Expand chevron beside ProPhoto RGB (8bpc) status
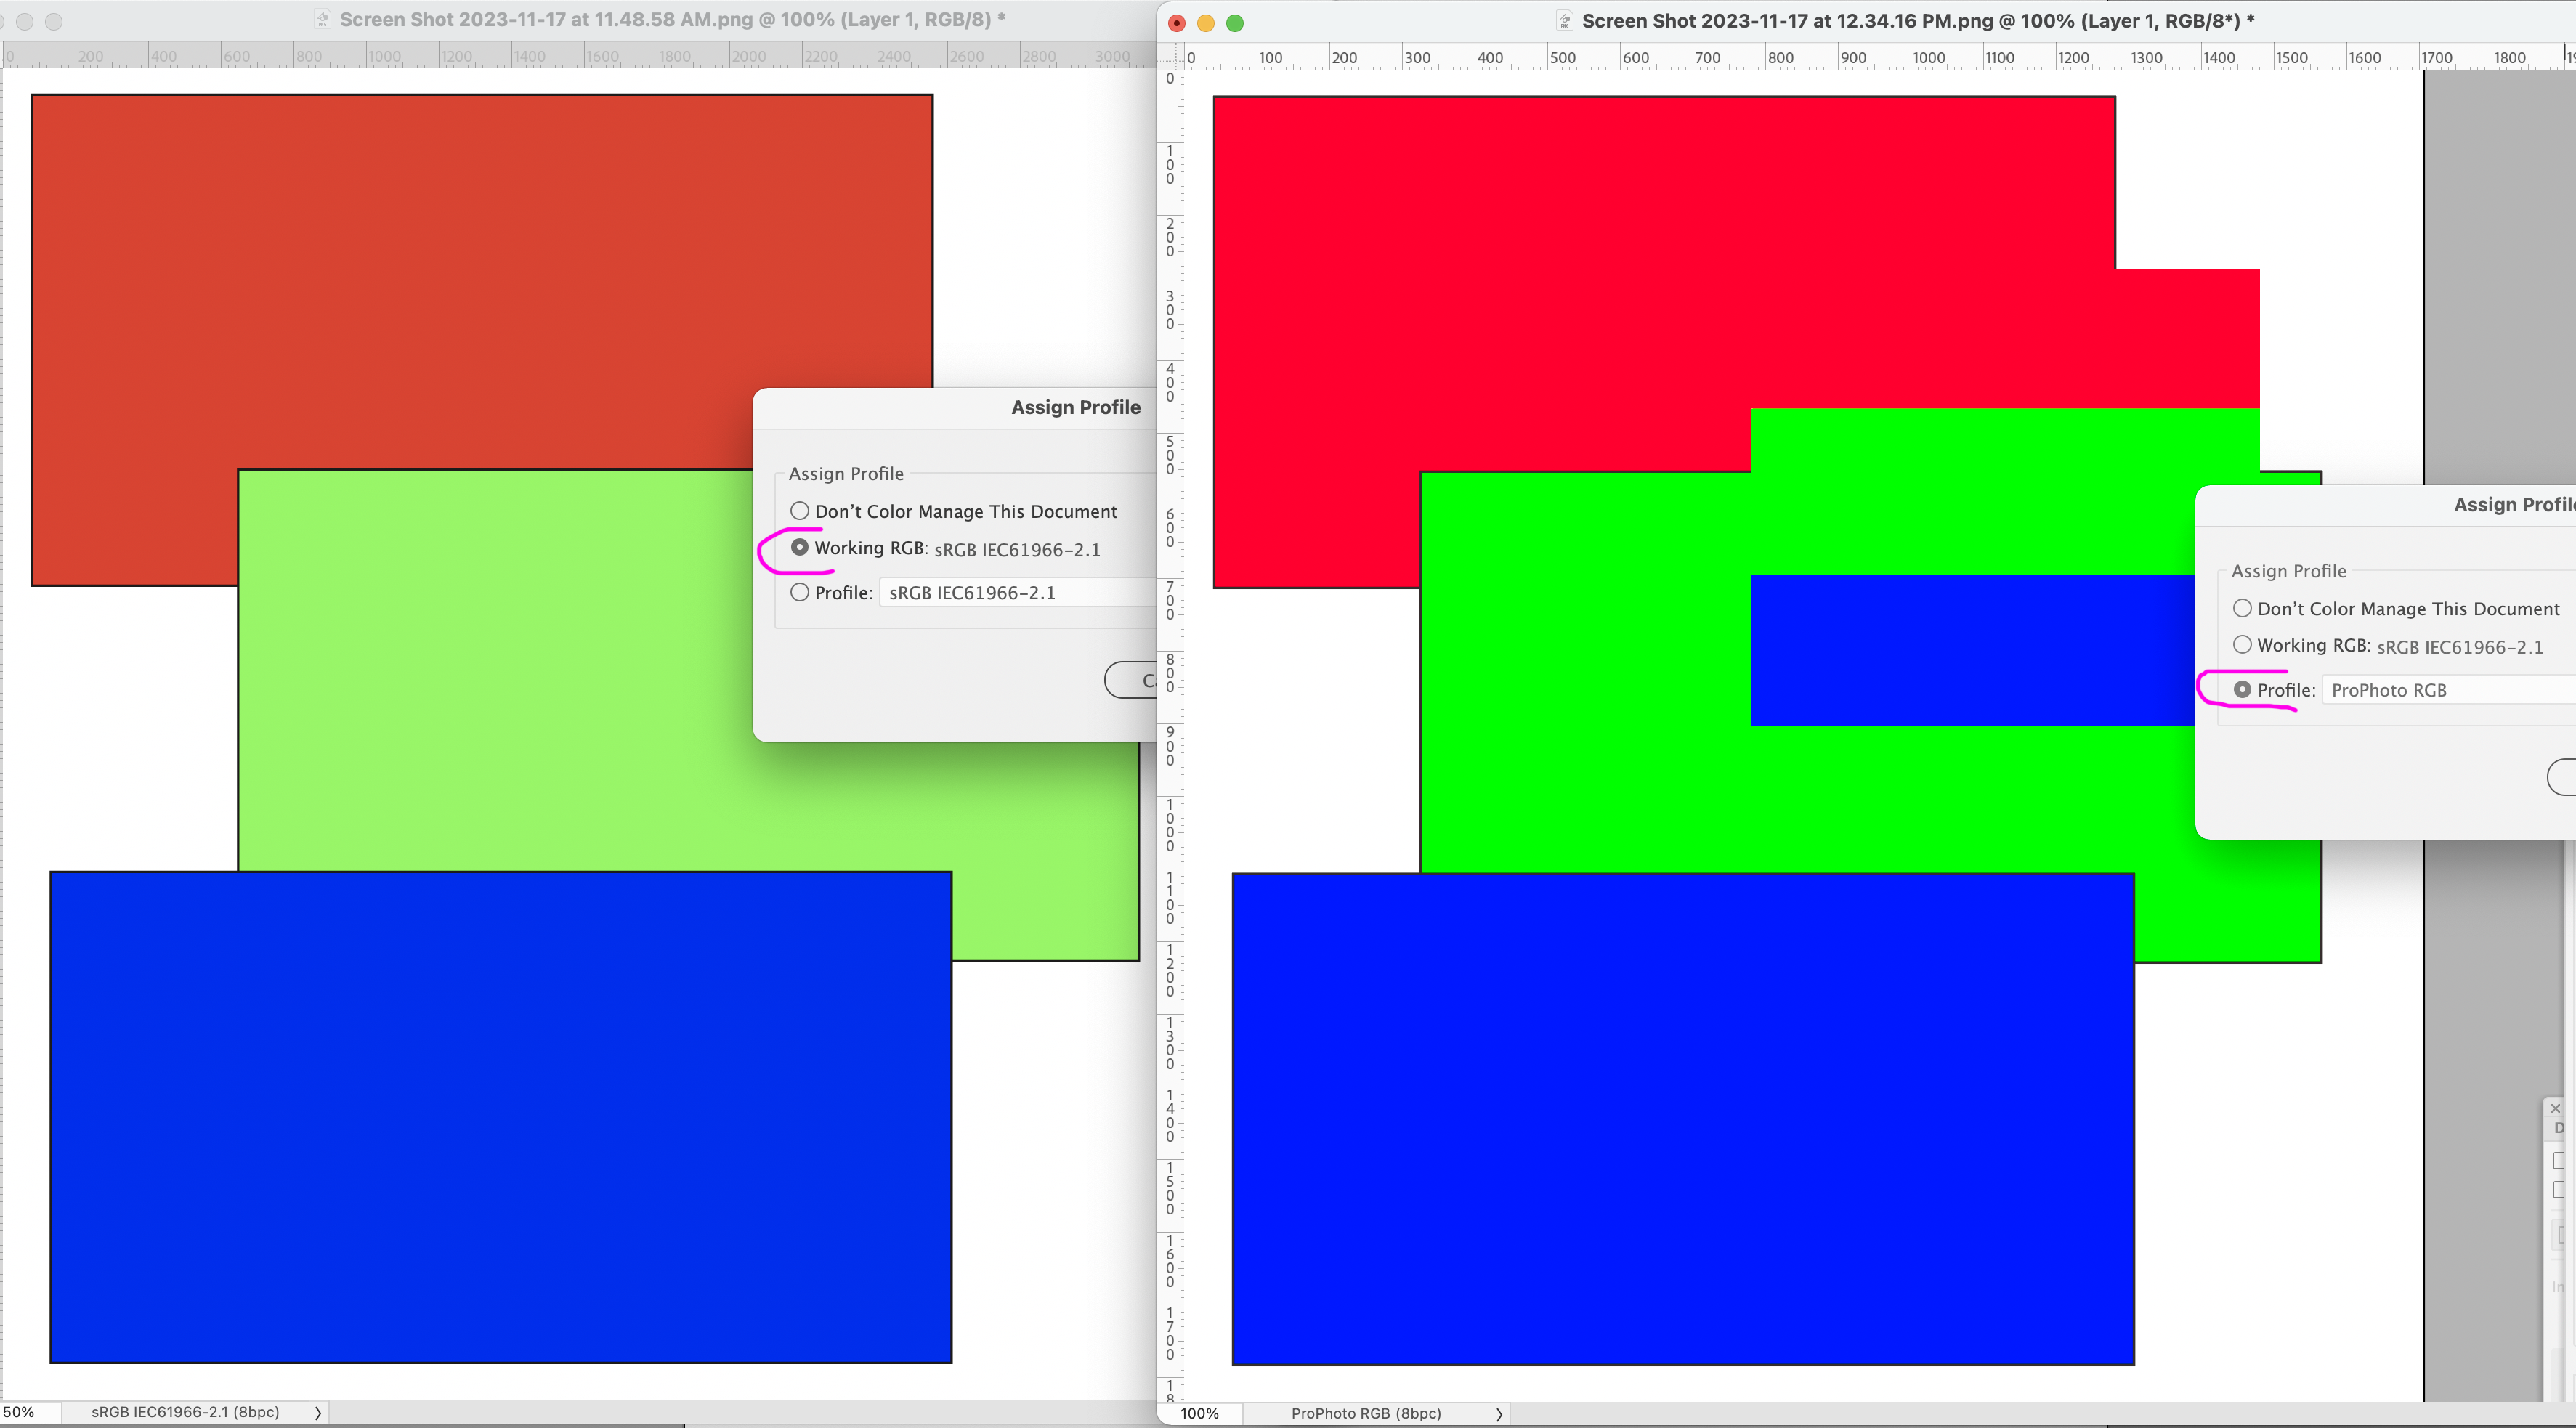Image resolution: width=2576 pixels, height=1428 pixels. 1499,1413
